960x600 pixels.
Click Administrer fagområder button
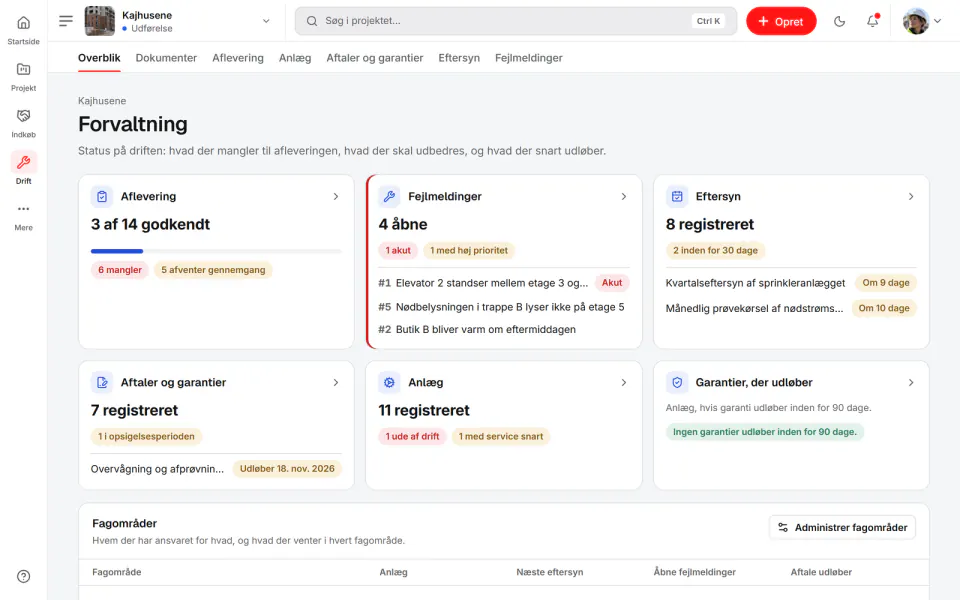coord(842,528)
